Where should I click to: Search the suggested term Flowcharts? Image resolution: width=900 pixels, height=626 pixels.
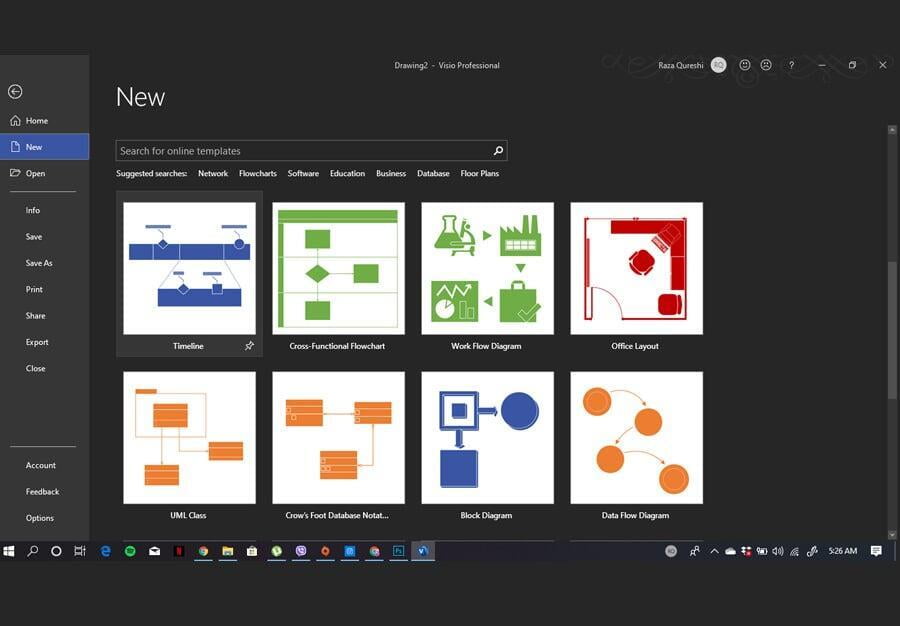(258, 173)
